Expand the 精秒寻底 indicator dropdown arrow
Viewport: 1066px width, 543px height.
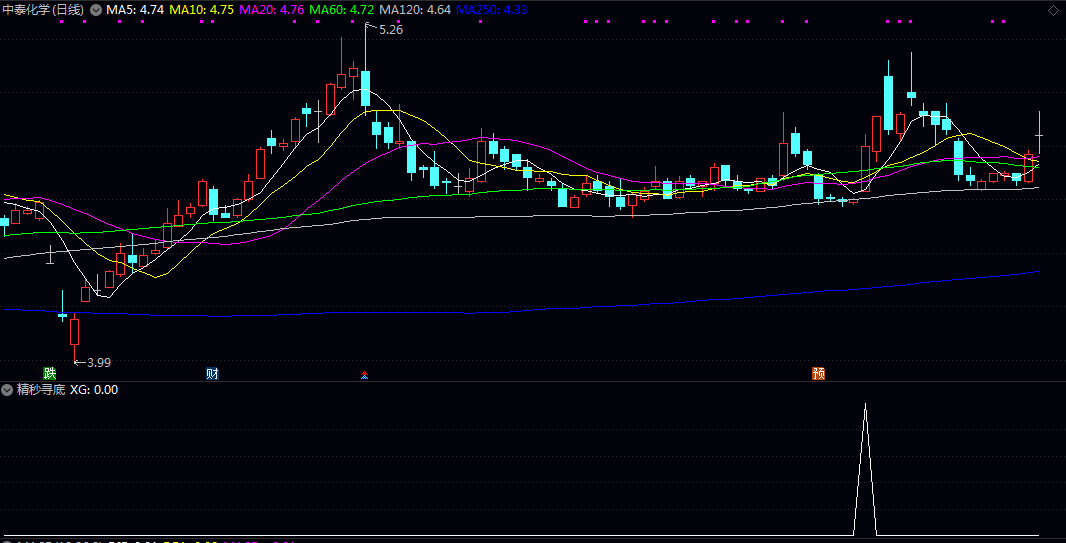click(x=7, y=389)
